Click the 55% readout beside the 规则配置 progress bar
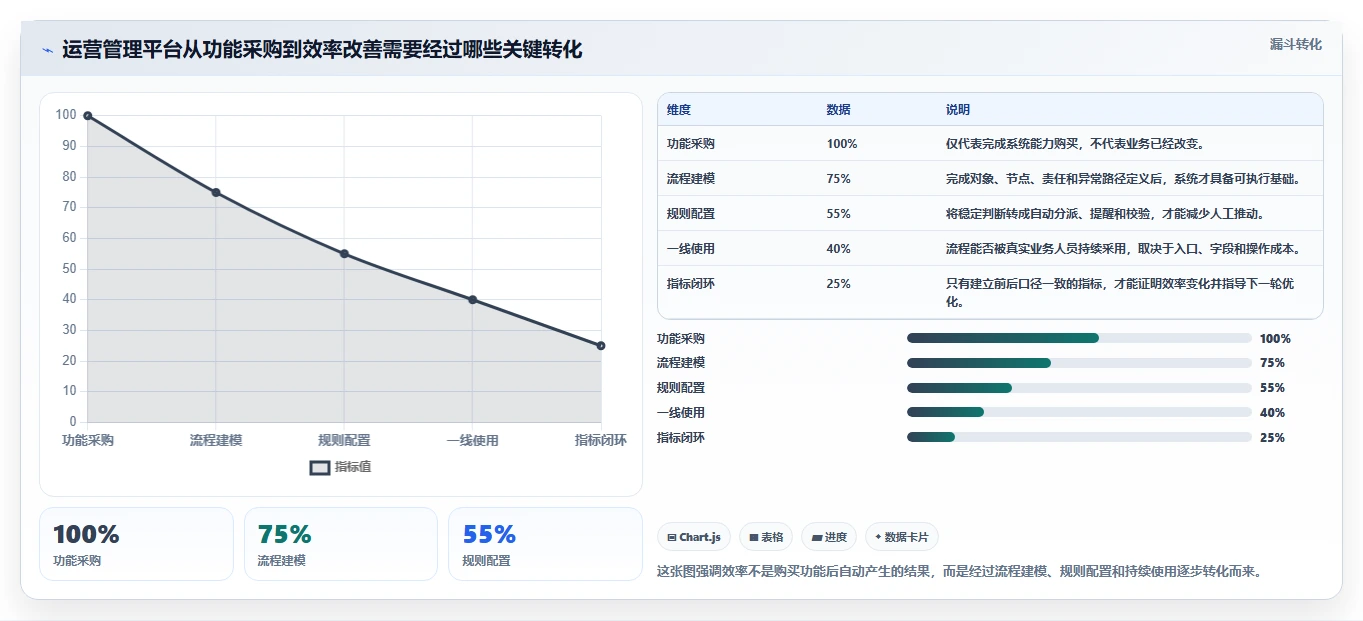Screen dimensions: 1363x621 [x=1273, y=388]
